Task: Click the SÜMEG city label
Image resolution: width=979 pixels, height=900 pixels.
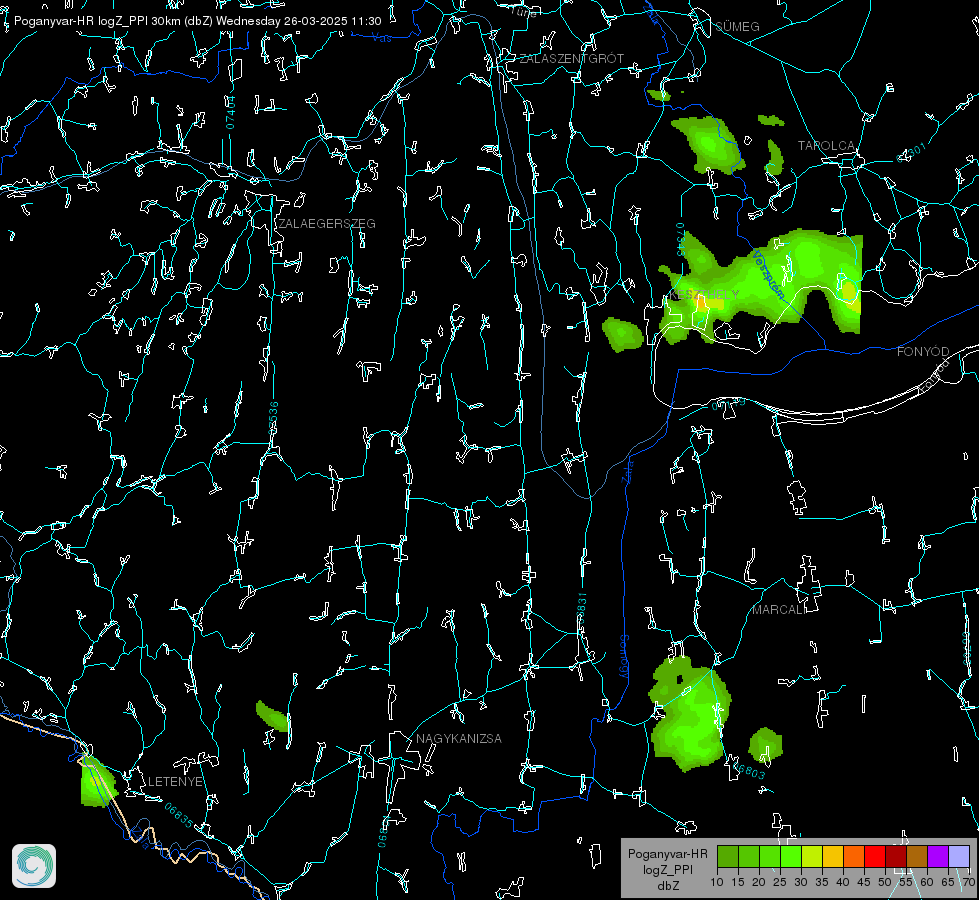Action: [737, 27]
